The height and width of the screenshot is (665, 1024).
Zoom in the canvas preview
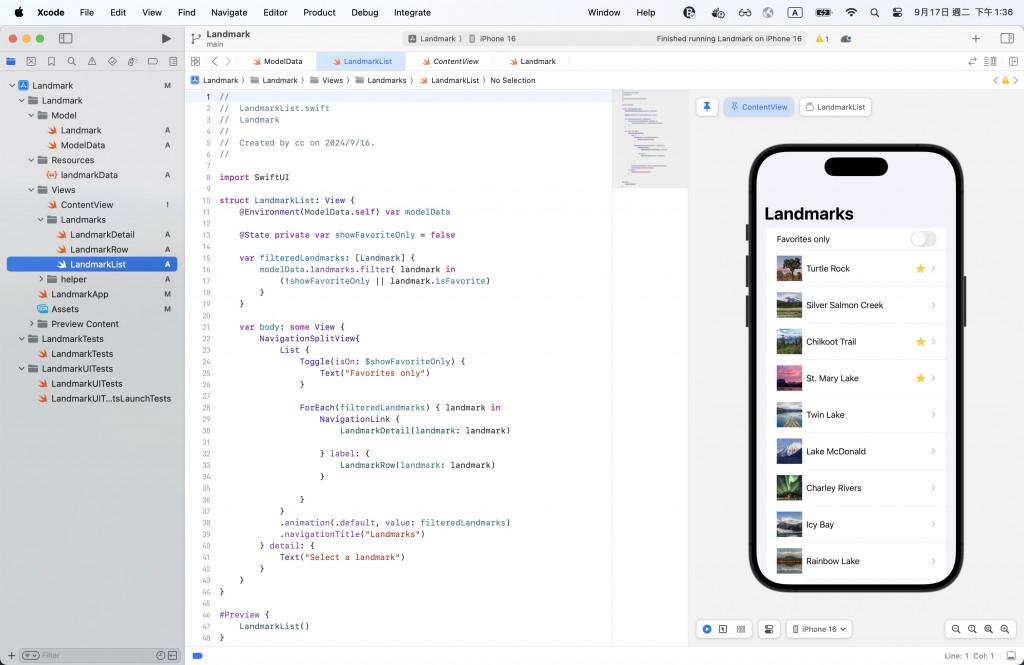1004,629
